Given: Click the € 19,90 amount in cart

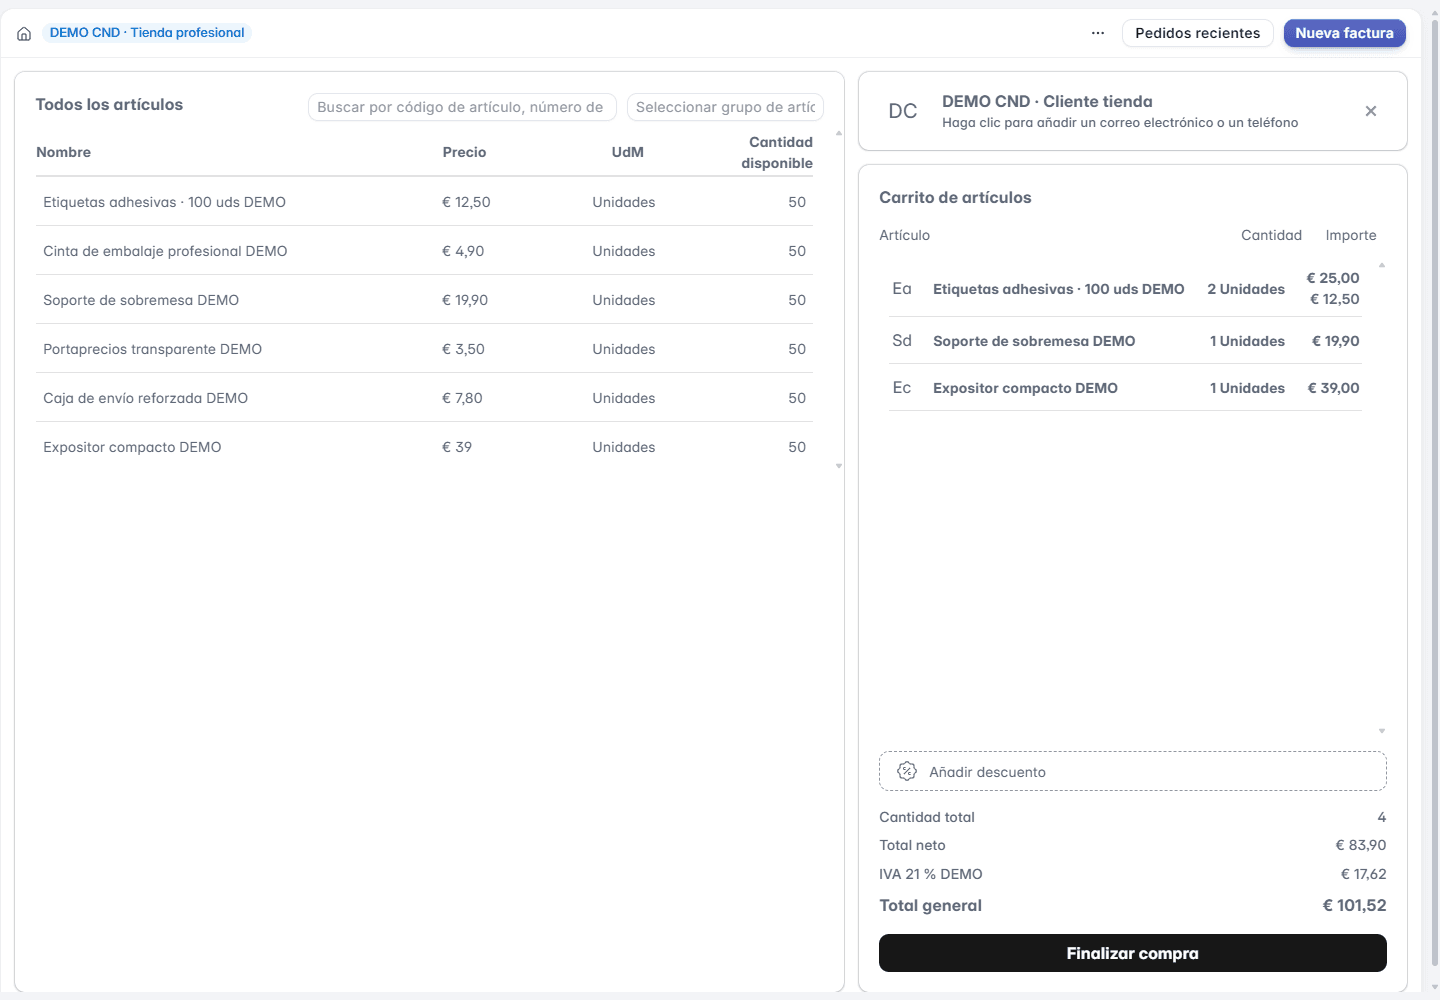Looking at the screenshot, I should [1335, 341].
